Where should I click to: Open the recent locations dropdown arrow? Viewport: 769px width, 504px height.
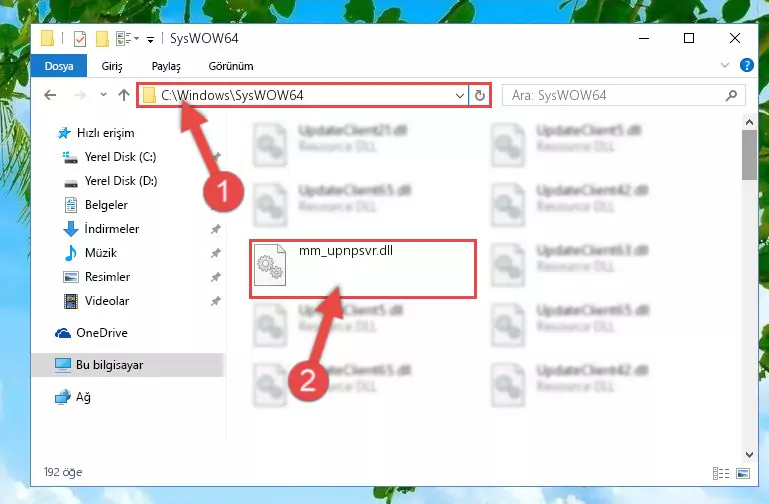coord(103,95)
